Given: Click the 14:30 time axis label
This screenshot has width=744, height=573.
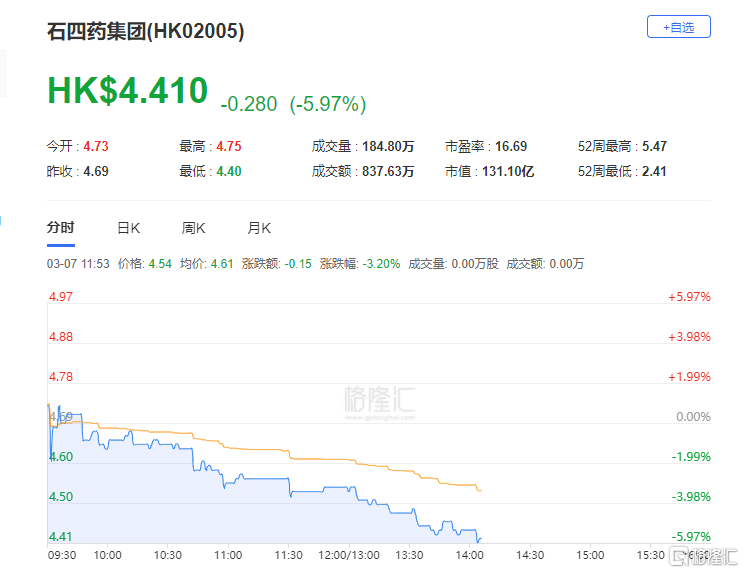Looking at the screenshot, I should (530, 555).
